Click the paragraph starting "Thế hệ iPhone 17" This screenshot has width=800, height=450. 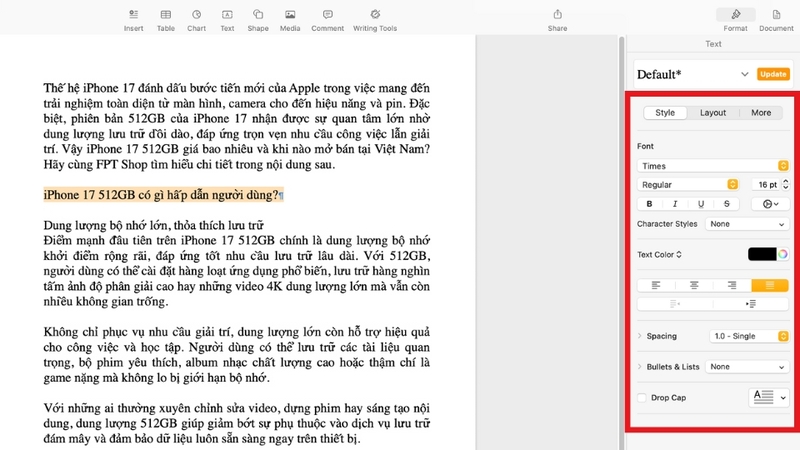pyautogui.click(x=237, y=126)
